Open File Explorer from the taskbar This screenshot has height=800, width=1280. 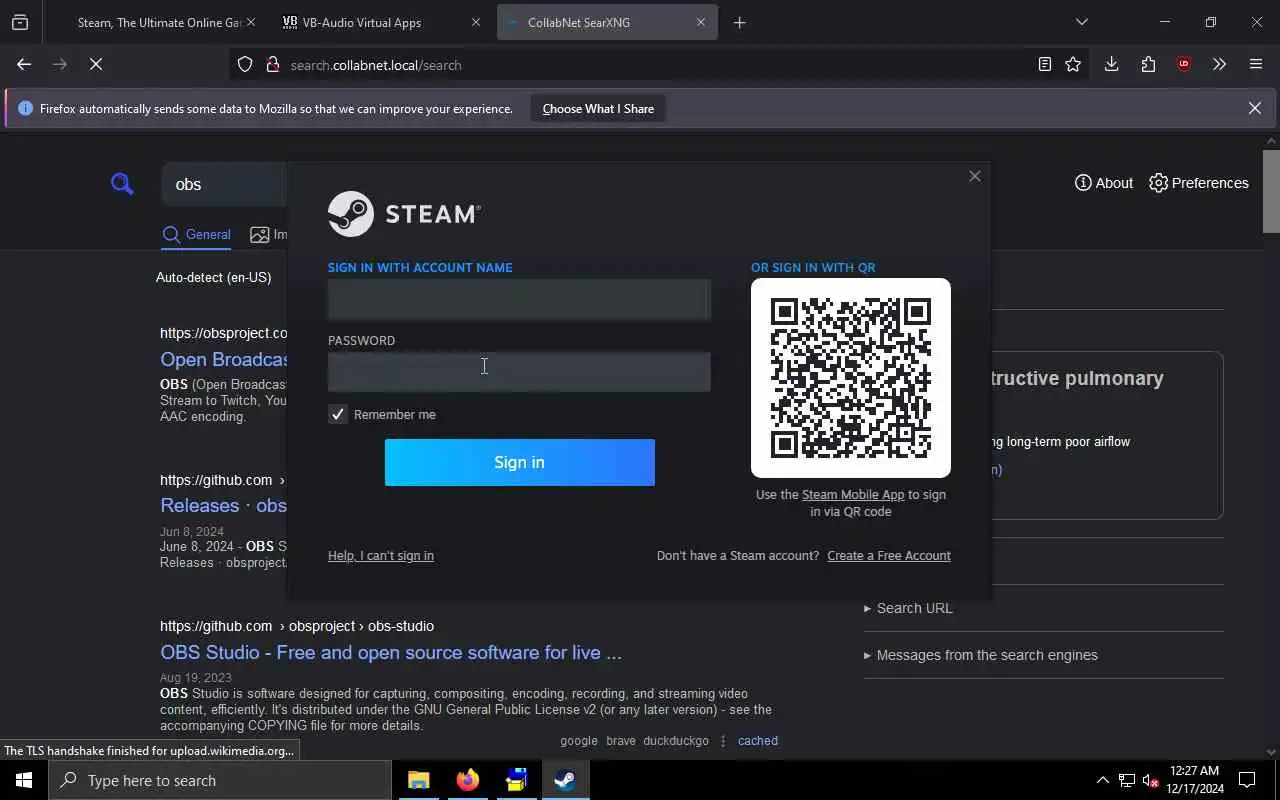(x=419, y=780)
